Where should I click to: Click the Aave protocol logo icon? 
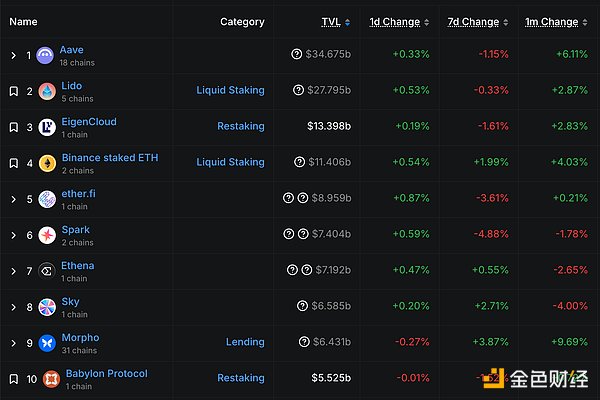pos(46,55)
